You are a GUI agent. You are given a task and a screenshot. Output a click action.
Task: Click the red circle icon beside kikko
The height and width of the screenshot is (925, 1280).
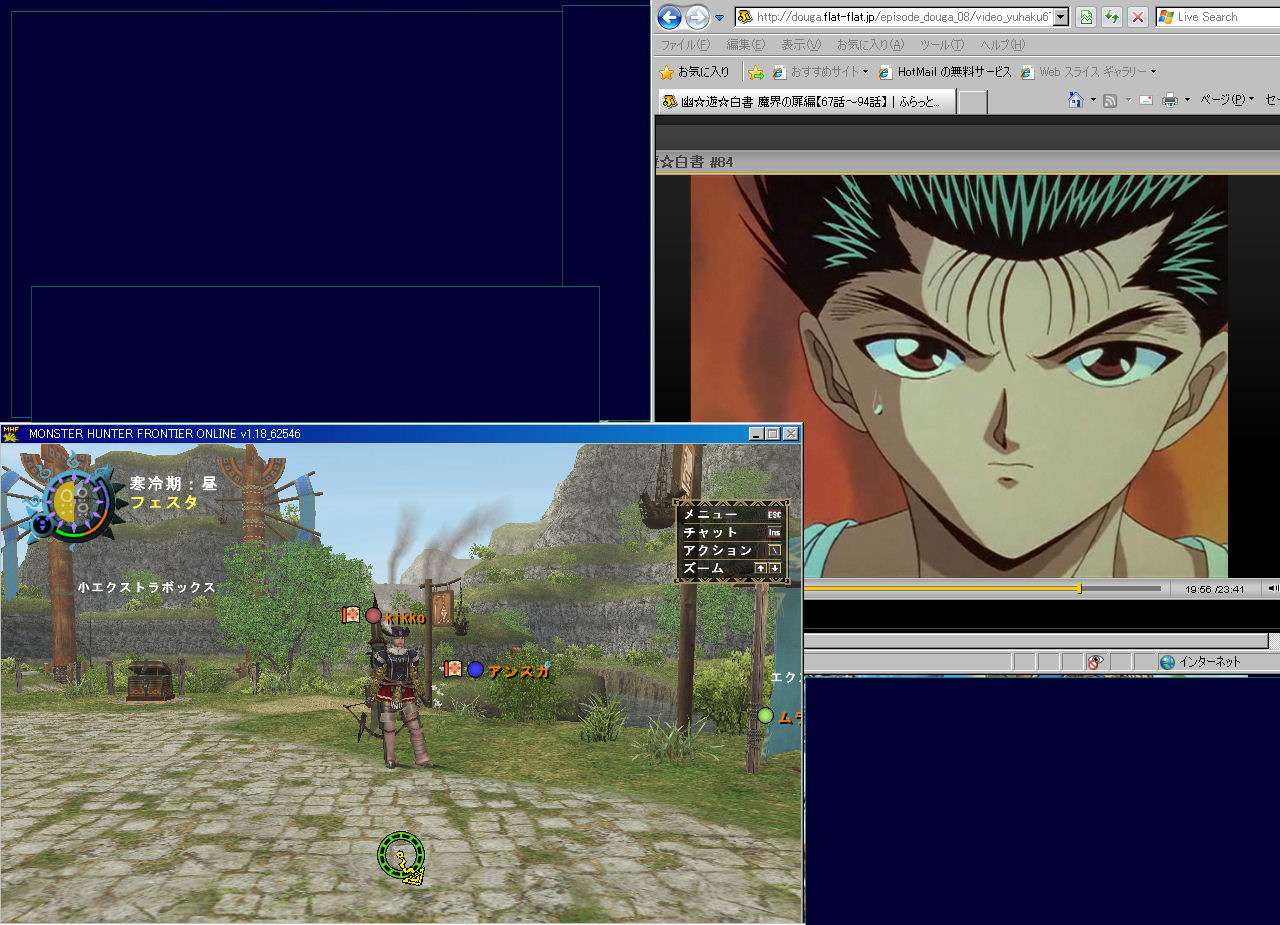(x=373, y=616)
